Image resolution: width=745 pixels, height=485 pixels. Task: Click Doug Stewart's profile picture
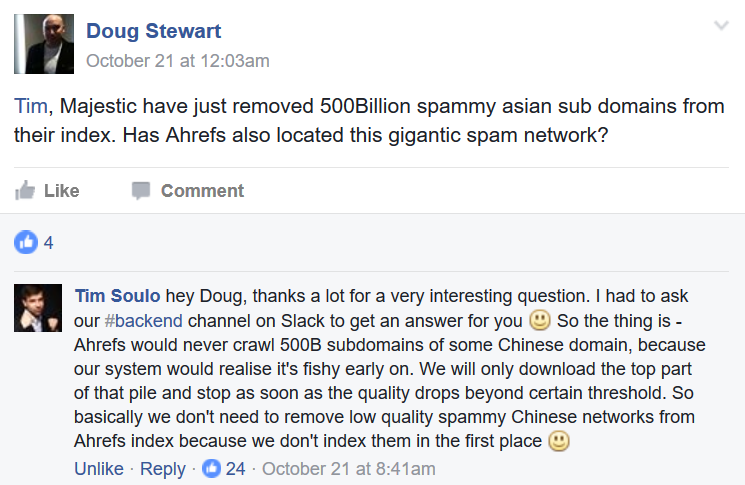[x=43, y=44]
